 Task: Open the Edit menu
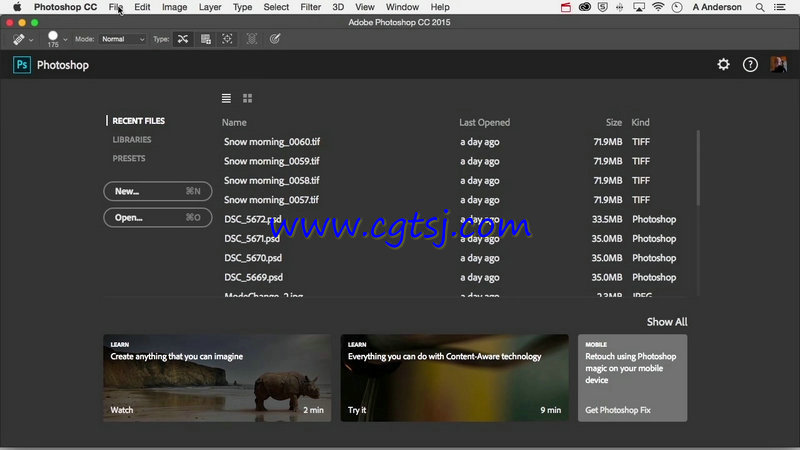(x=142, y=7)
